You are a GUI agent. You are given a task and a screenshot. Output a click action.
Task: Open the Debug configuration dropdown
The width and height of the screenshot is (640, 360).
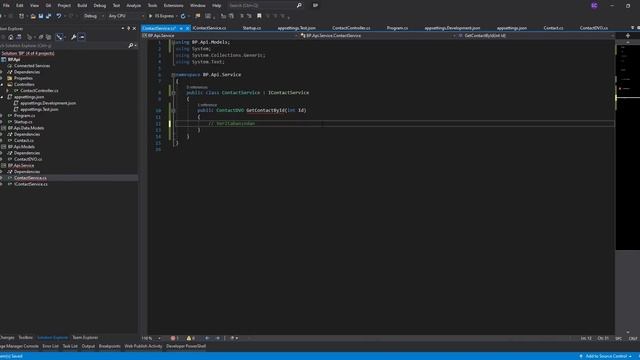pyautogui.click(x=93, y=16)
